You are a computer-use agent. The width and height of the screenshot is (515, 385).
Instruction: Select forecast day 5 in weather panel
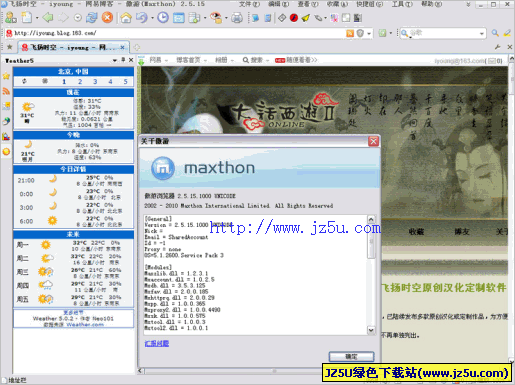click(125, 82)
